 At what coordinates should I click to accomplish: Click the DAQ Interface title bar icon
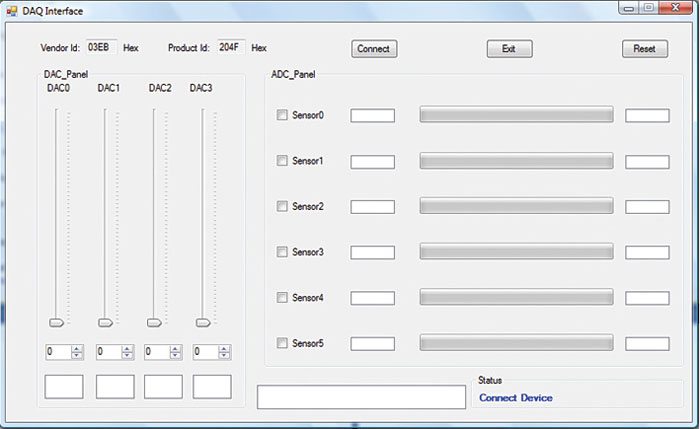click(12, 11)
